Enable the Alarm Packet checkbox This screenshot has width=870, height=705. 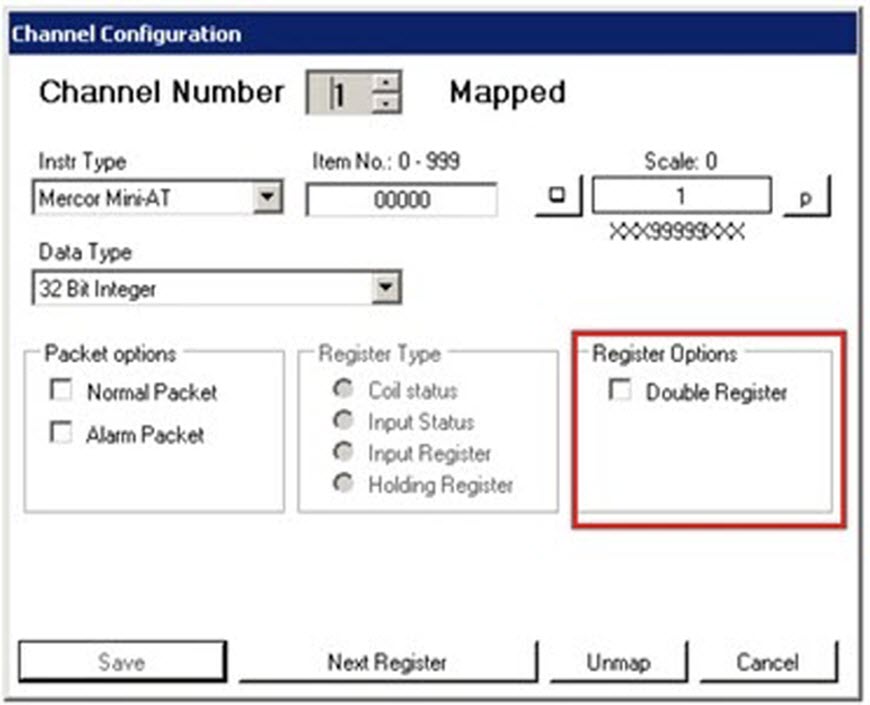coord(61,434)
